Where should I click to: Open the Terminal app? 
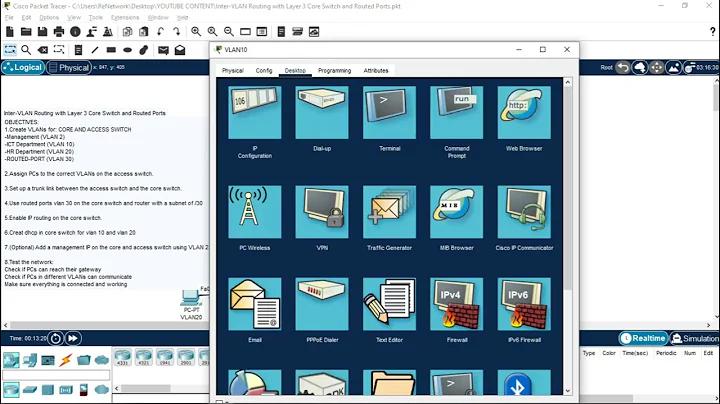click(389, 112)
